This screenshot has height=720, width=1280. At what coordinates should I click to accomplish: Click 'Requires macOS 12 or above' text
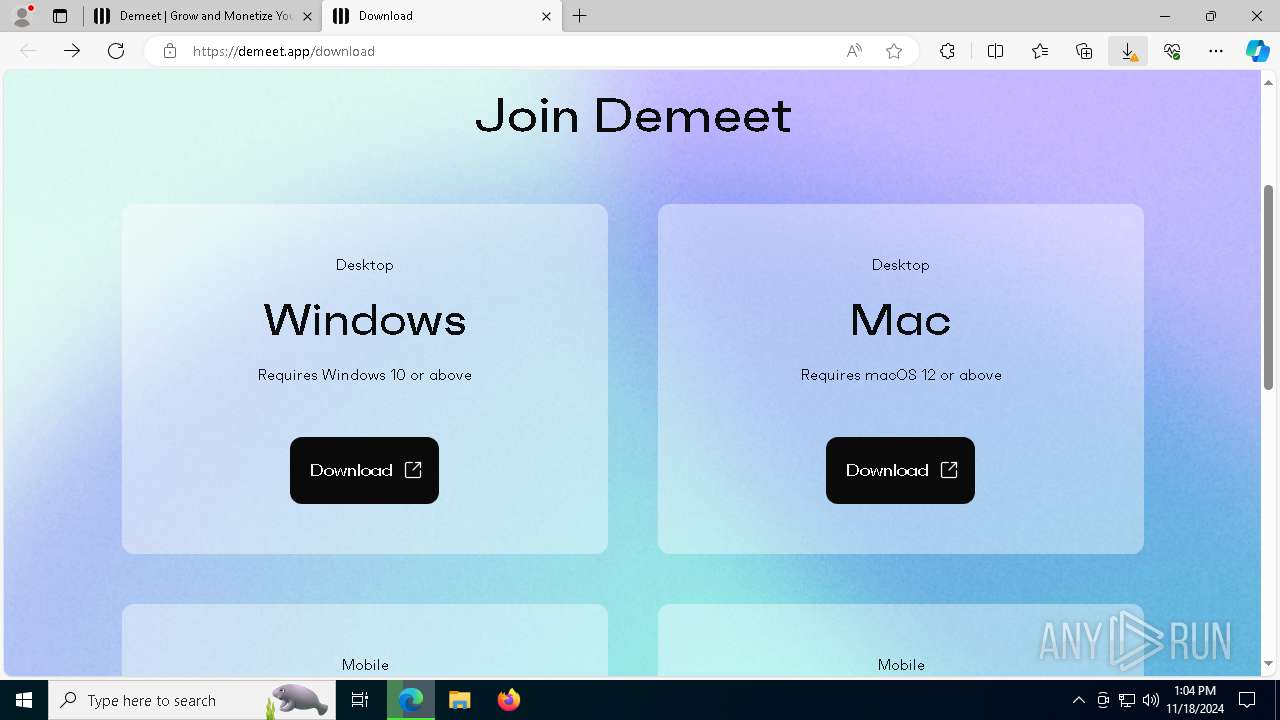[x=901, y=375]
